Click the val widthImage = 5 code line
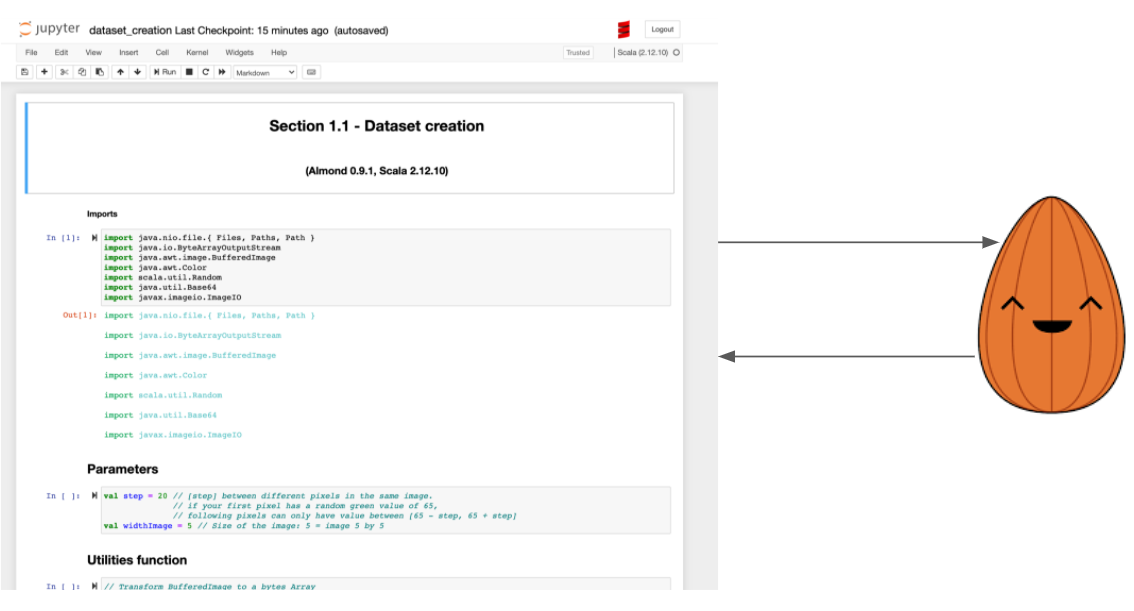The image size is (1134, 611). [x=244, y=526]
